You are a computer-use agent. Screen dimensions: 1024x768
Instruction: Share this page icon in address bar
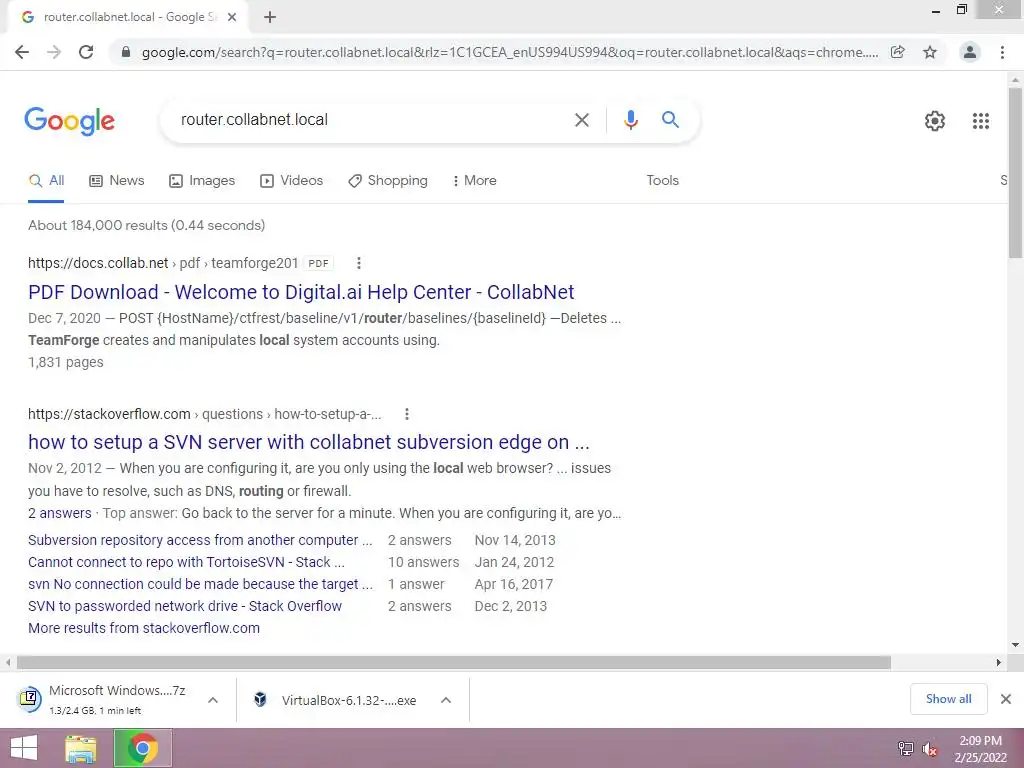tap(898, 52)
